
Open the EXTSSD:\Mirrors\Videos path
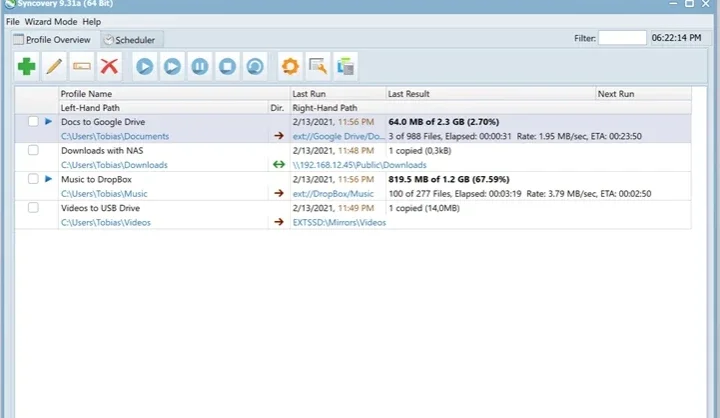pyautogui.click(x=339, y=222)
